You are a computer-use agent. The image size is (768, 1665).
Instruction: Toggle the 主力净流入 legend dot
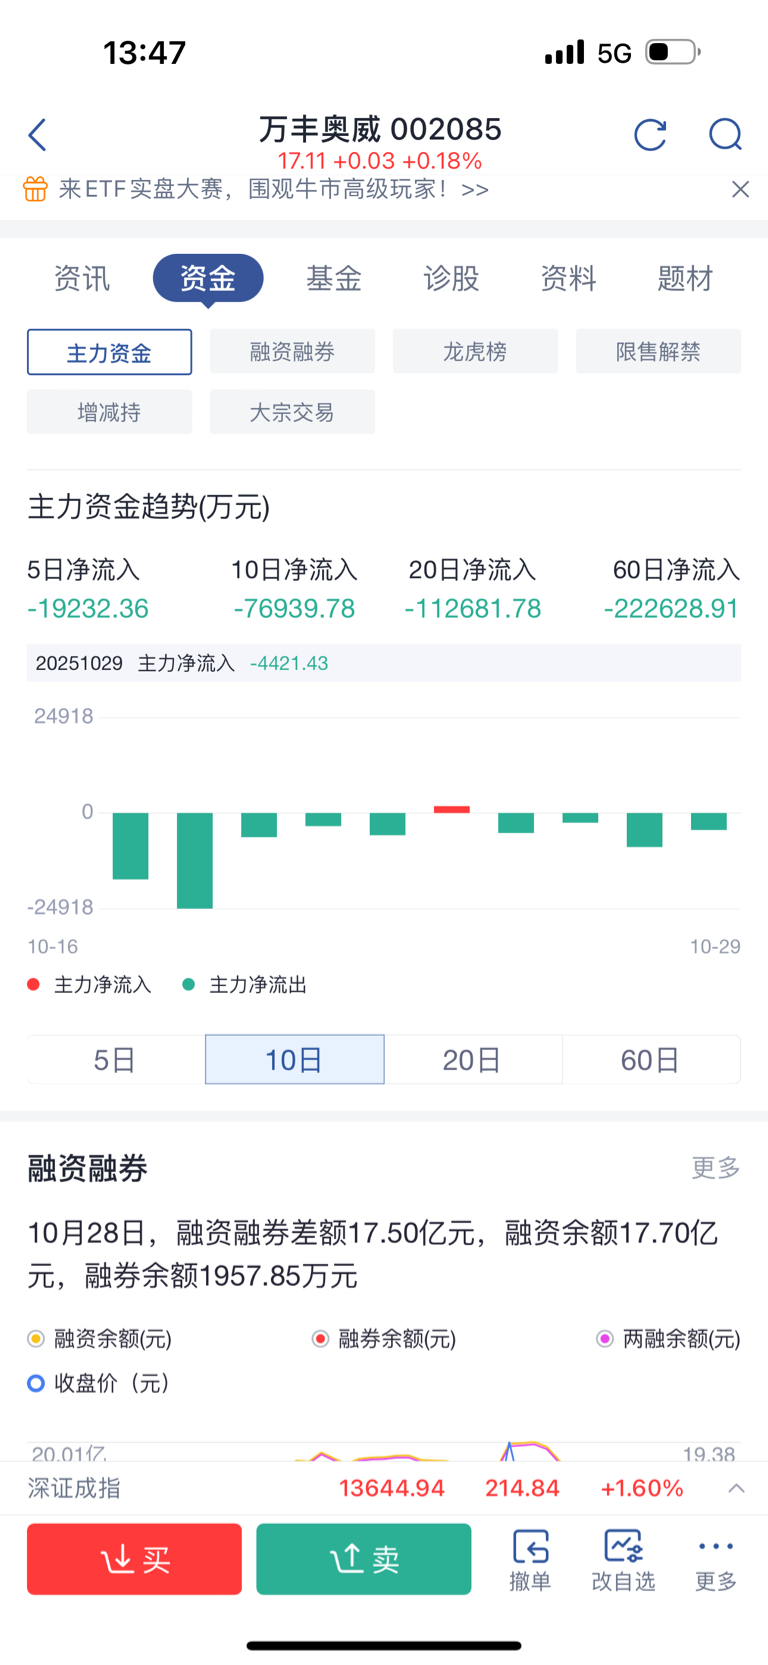point(33,985)
